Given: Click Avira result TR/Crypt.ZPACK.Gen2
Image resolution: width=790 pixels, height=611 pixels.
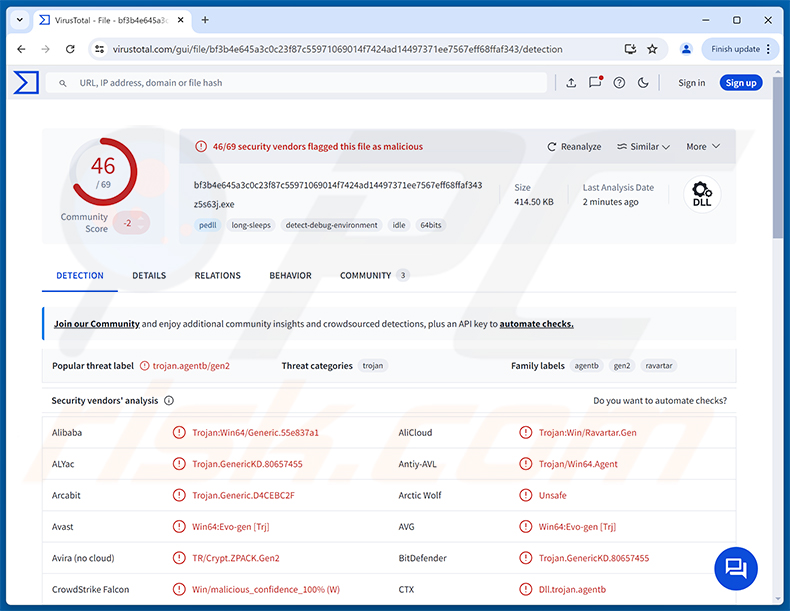Looking at the screenshot, I should pos(236,558).
